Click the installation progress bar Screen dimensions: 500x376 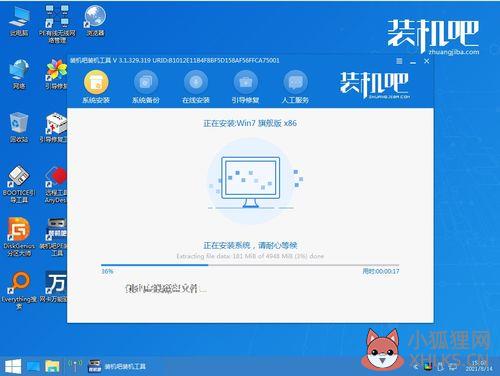click(250, 265)
